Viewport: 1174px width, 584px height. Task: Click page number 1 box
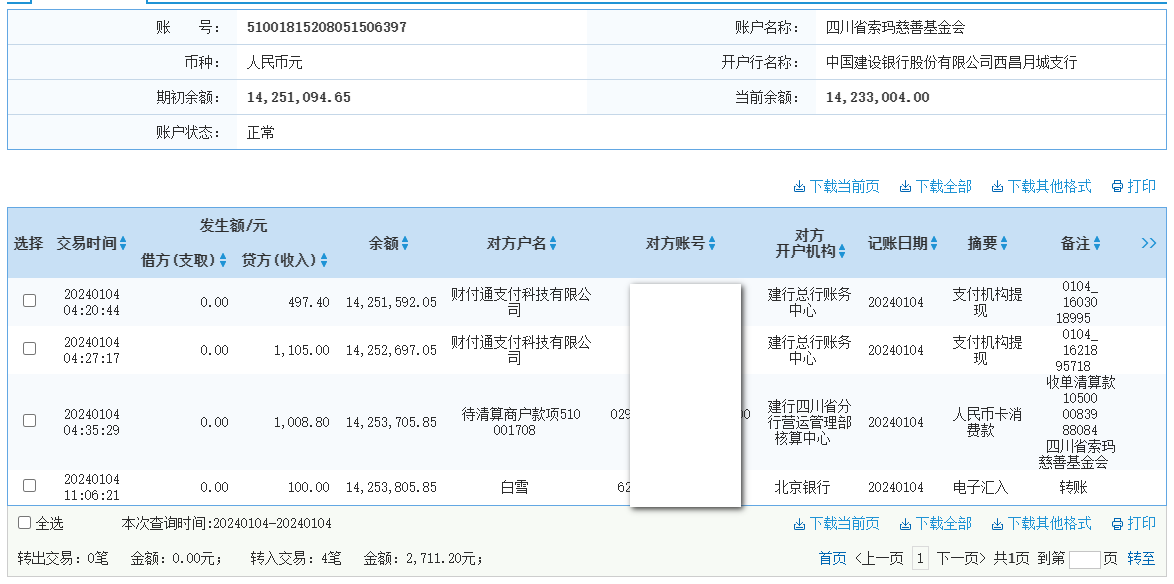pos(921,559)
